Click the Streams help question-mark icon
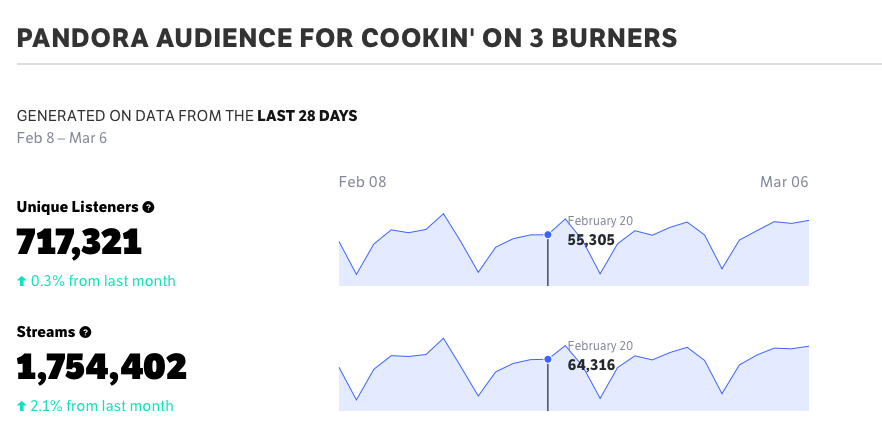The image size is (882, 430). [x=86, y=332]
